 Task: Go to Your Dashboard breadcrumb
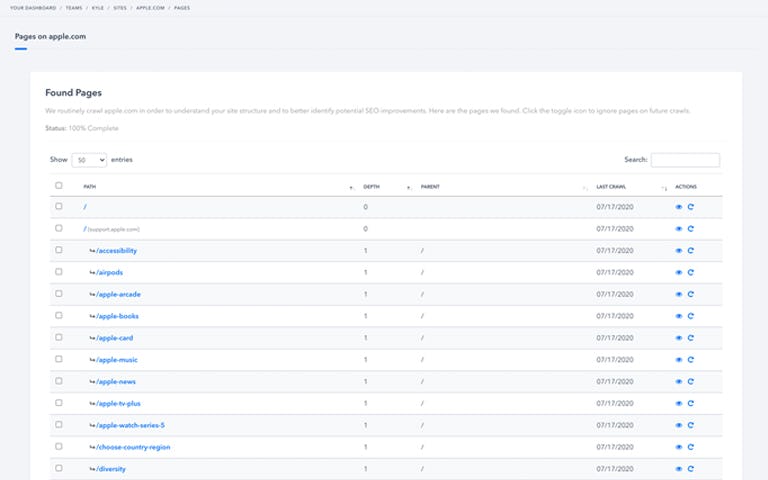click(x=33, y=8)
